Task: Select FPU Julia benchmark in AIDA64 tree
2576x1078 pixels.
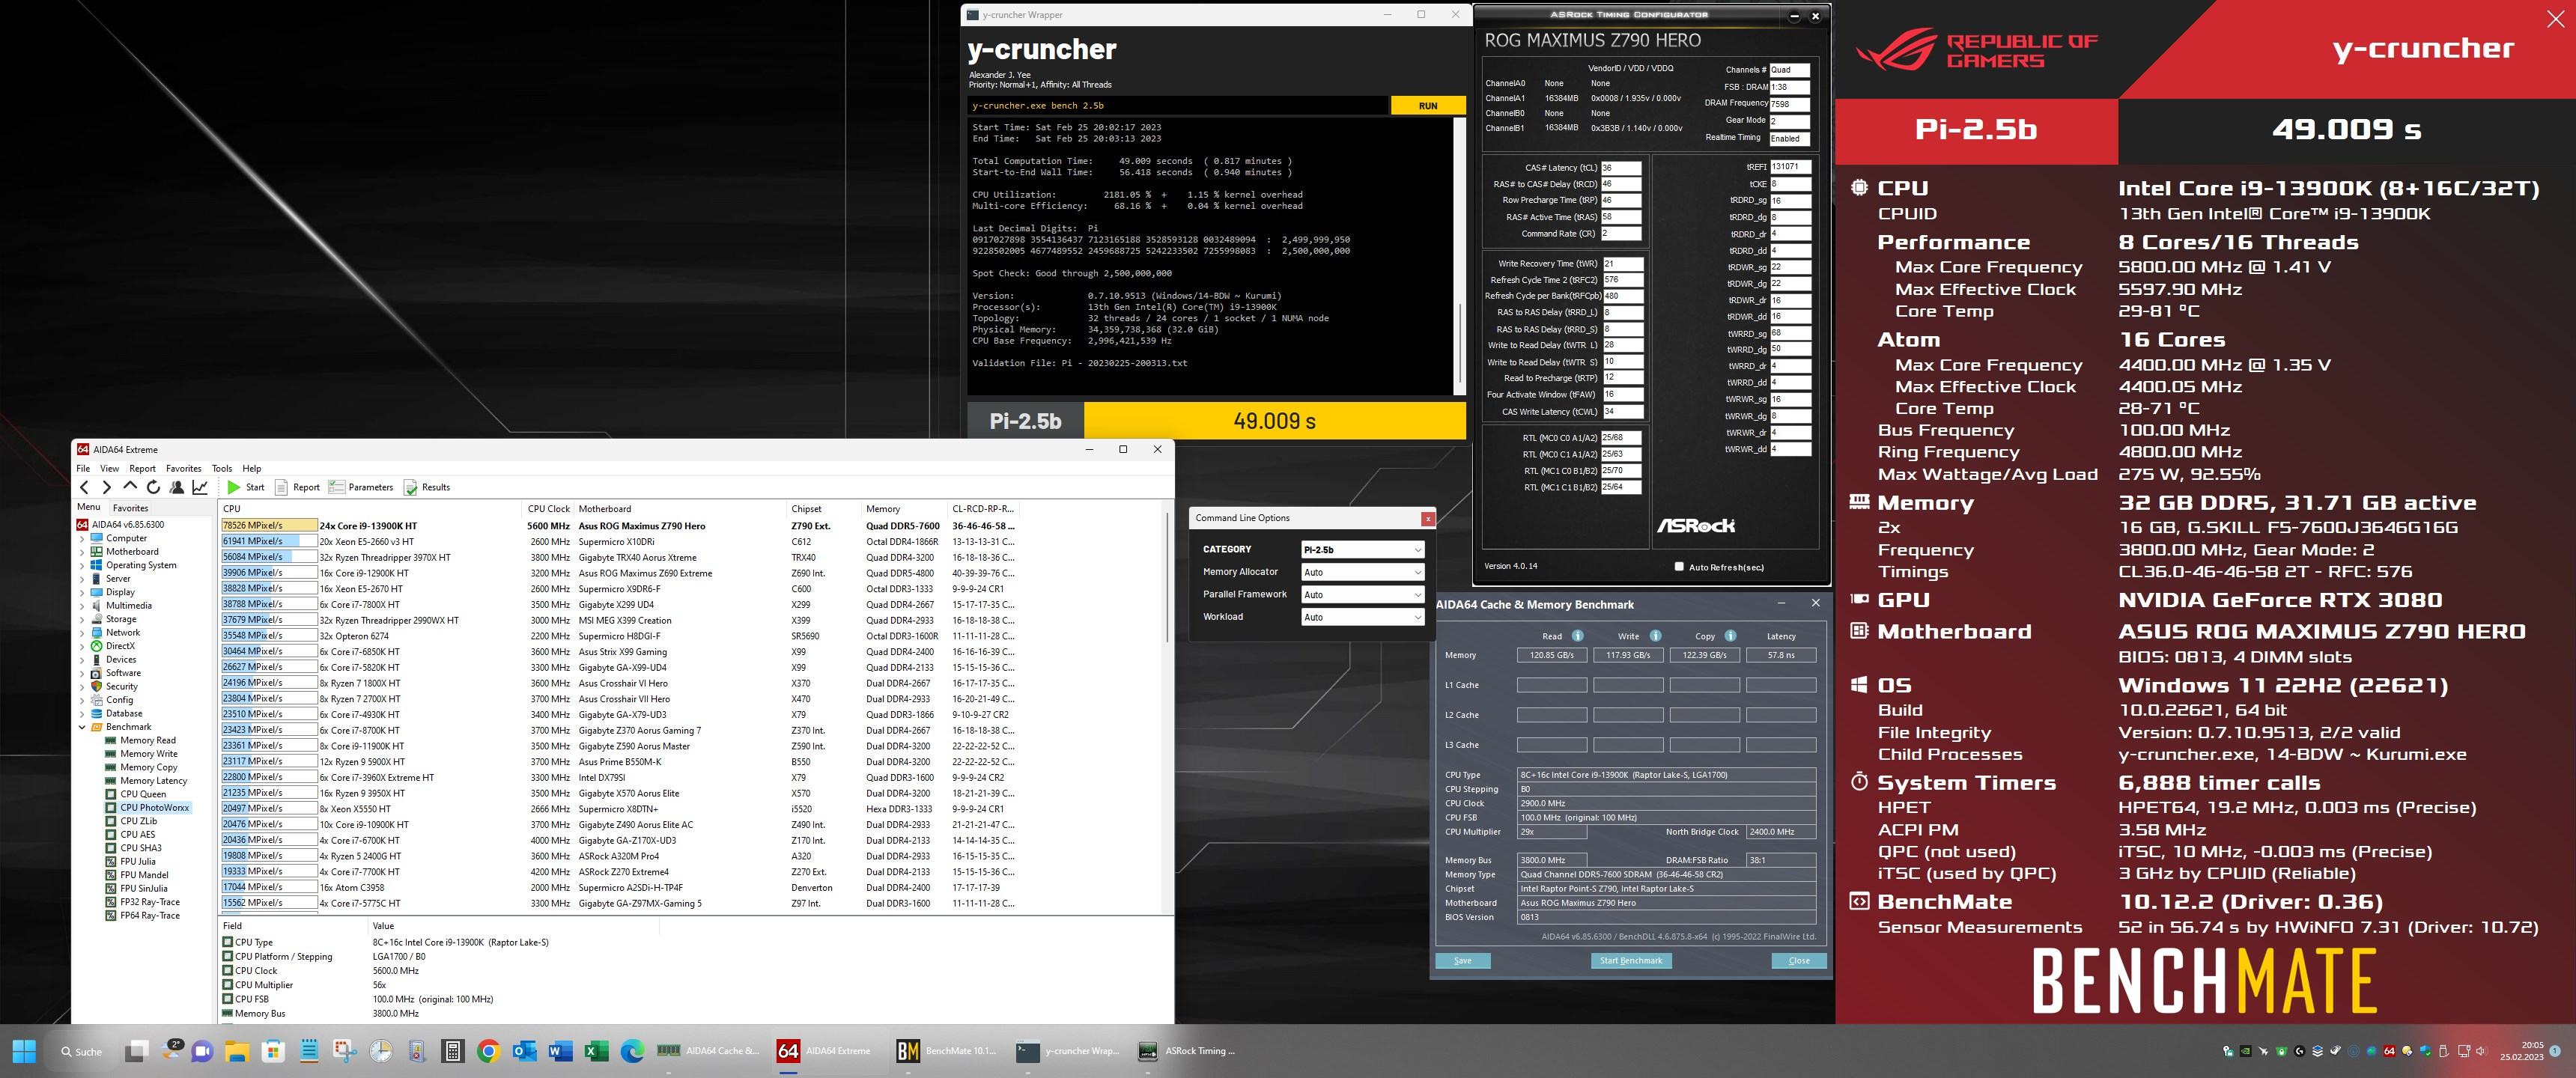Action: point(138,861)
